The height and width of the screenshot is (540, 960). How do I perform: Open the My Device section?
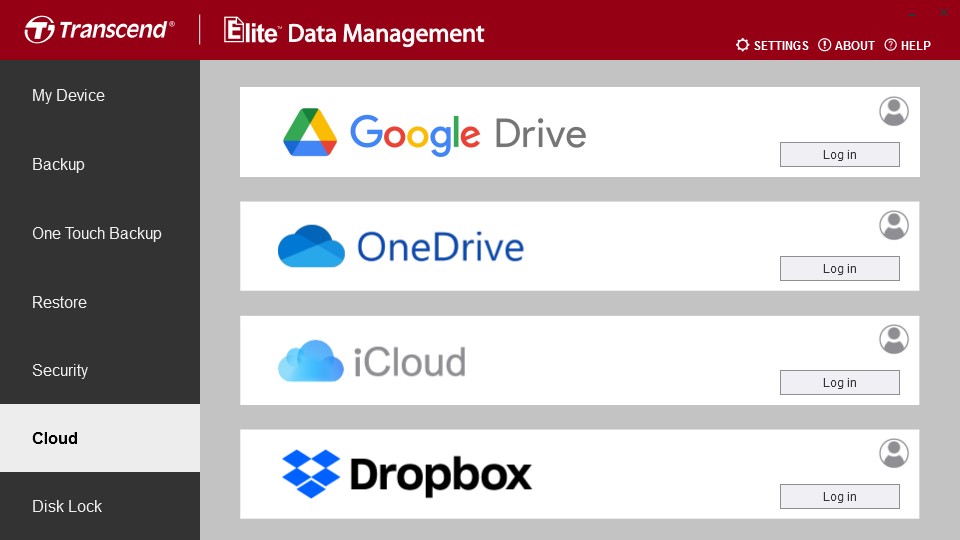(100, 96)
